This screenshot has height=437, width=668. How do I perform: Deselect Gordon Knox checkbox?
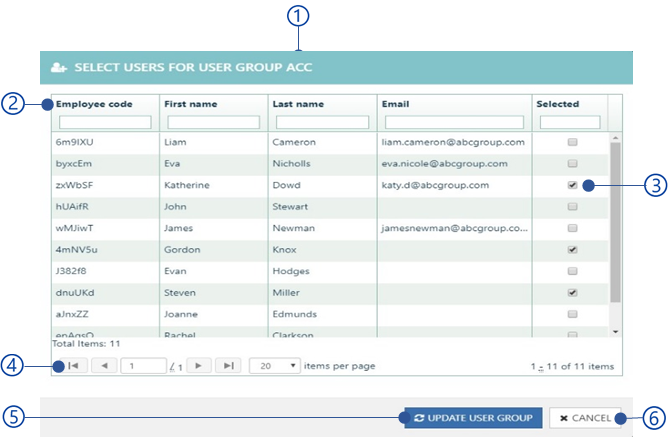coord(572,250)
